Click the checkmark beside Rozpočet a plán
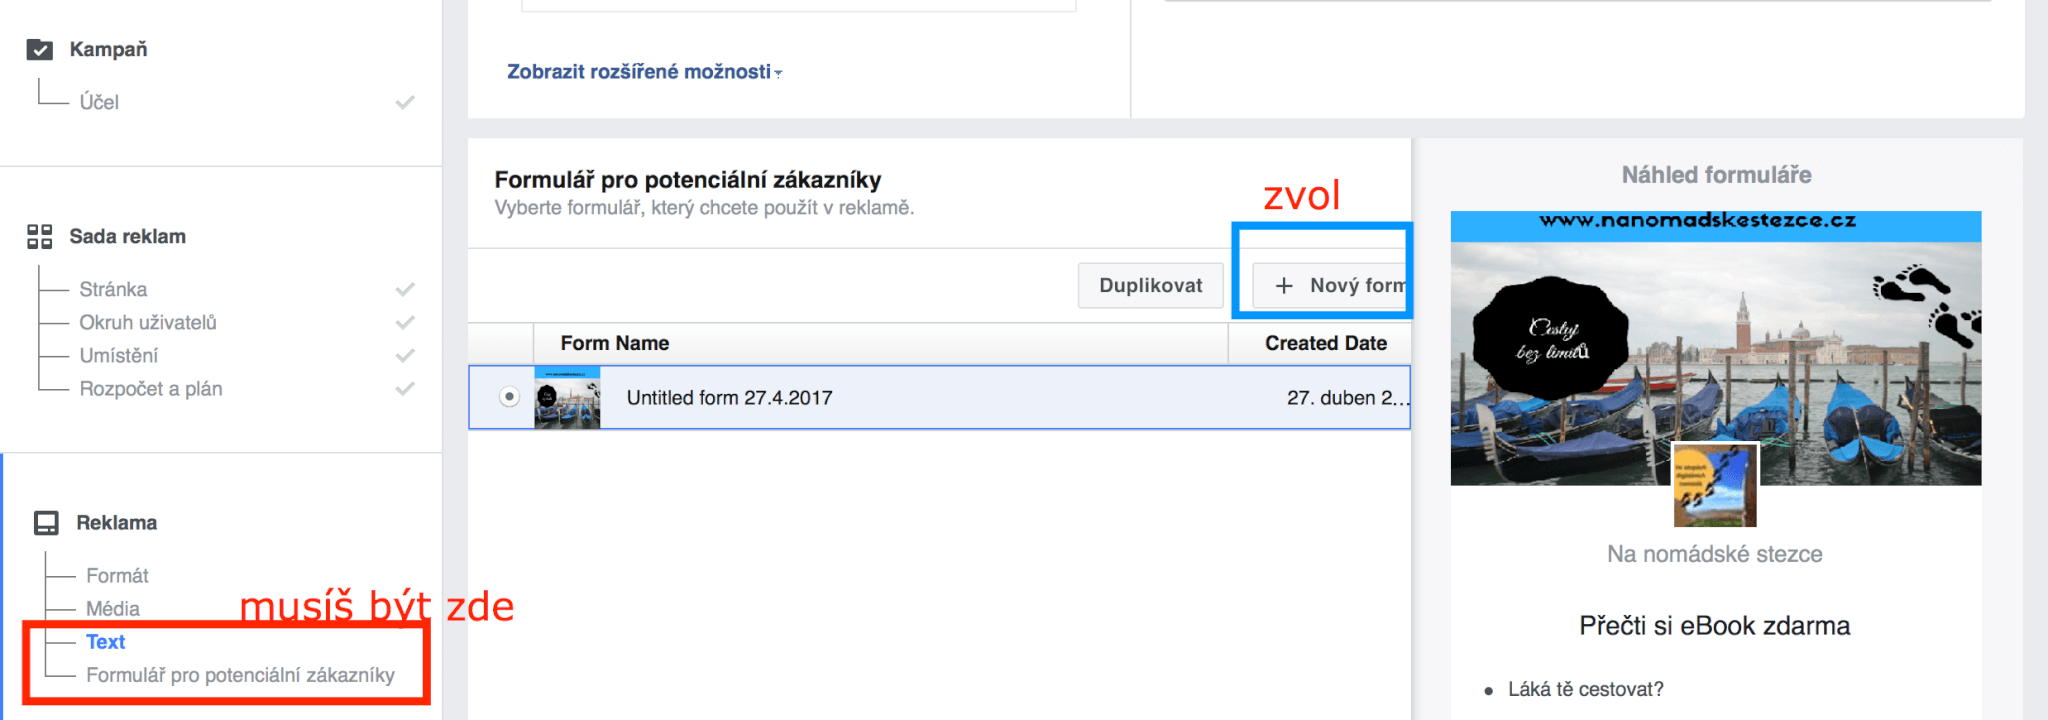Viewport: 2048px width, 720px height. point(405,389)
